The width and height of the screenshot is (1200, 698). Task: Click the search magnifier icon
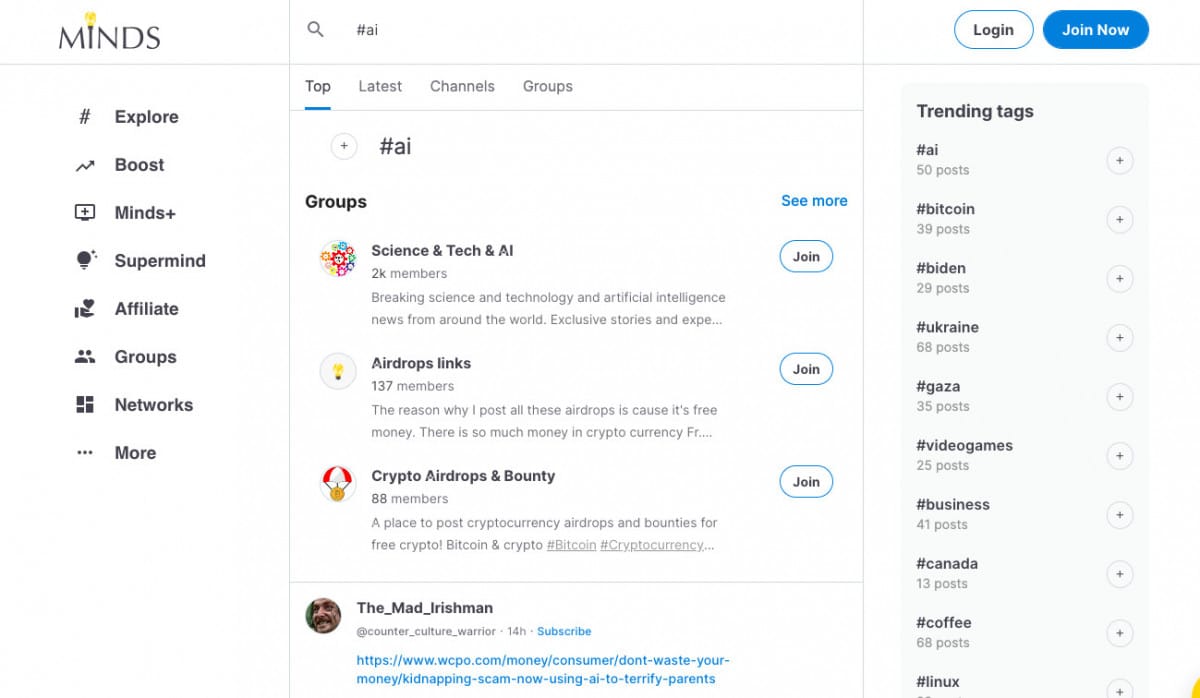pos(316,30)
